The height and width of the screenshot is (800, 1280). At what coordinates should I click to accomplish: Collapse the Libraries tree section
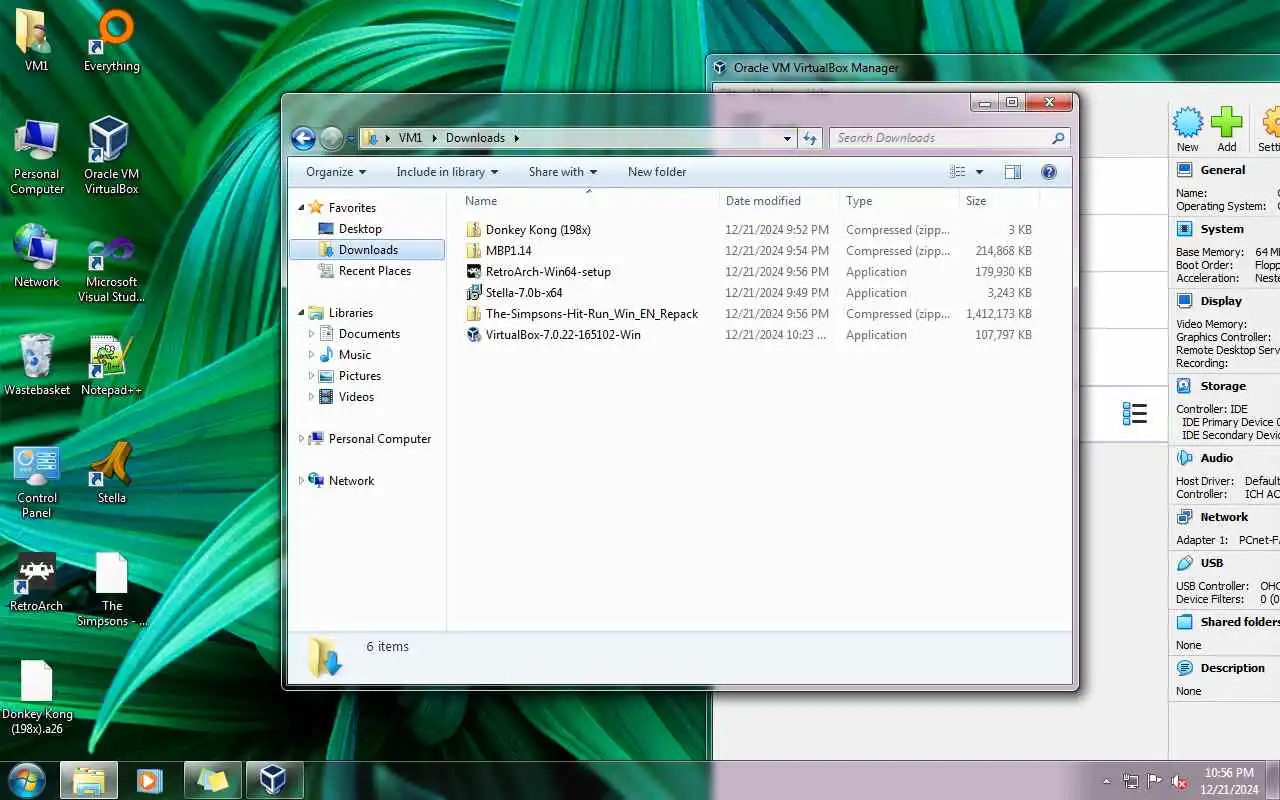300,313
